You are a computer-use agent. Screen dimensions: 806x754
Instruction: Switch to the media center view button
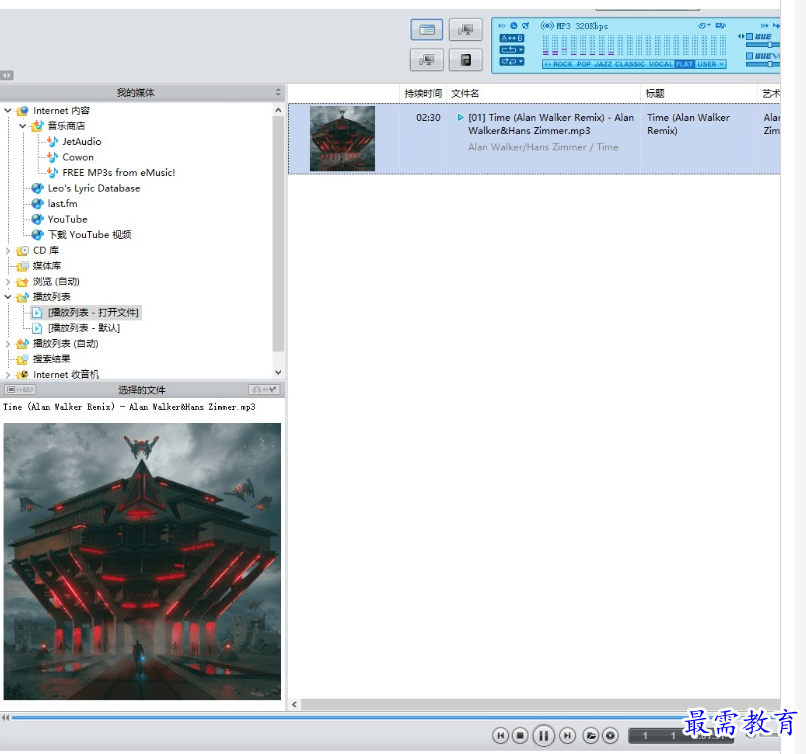[x=427, y=30]
